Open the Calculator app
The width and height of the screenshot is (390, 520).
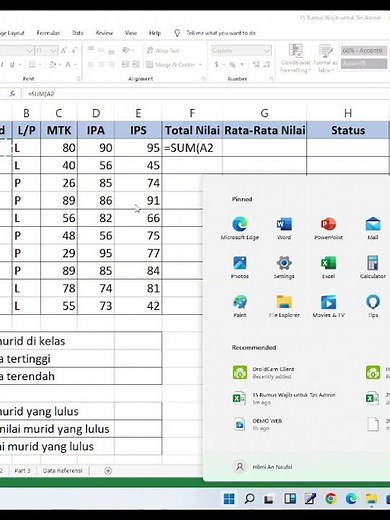(373, 267)
